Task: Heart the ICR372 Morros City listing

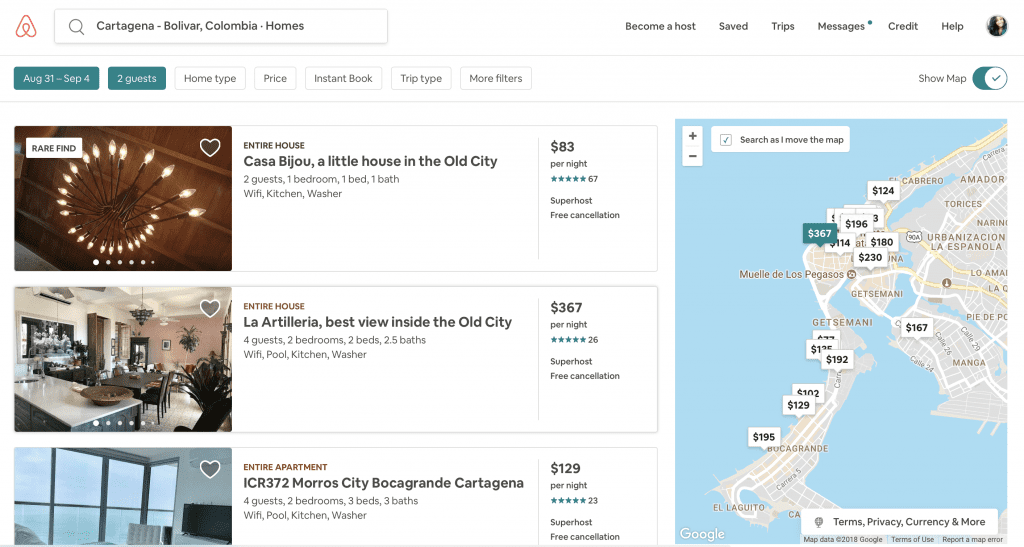Action: [x=209, y=469]
